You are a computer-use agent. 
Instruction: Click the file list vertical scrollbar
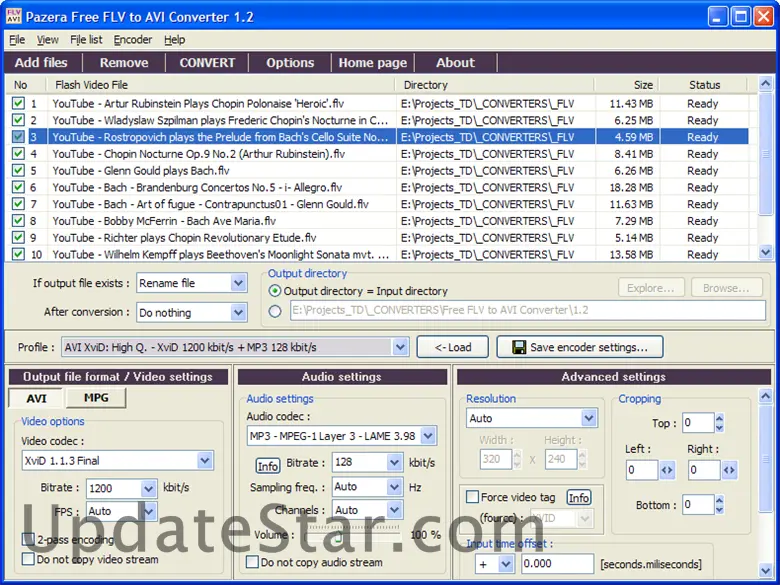click(x=766, y=154)
